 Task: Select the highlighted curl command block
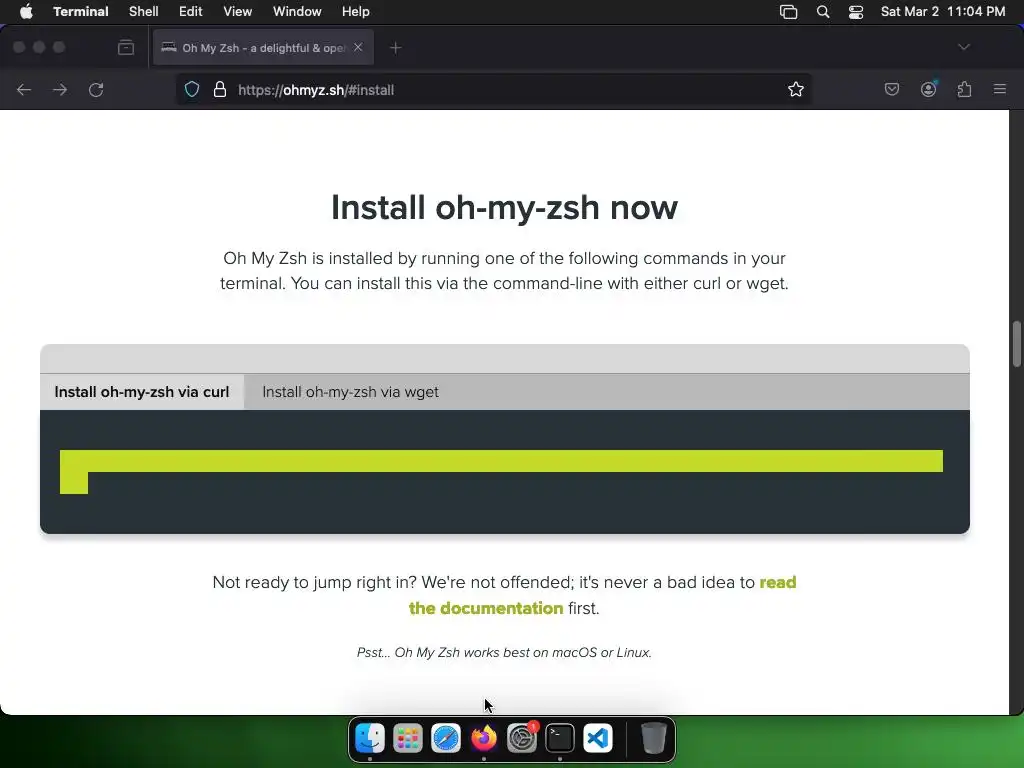[x=501, y=472]
